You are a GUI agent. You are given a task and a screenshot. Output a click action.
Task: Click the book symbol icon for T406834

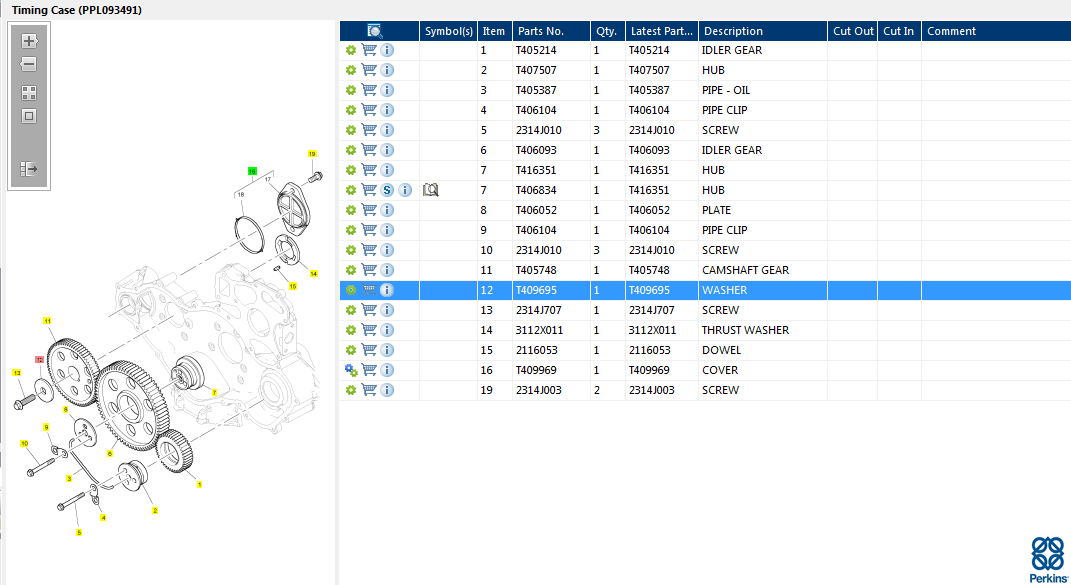[x=430, y=190]
